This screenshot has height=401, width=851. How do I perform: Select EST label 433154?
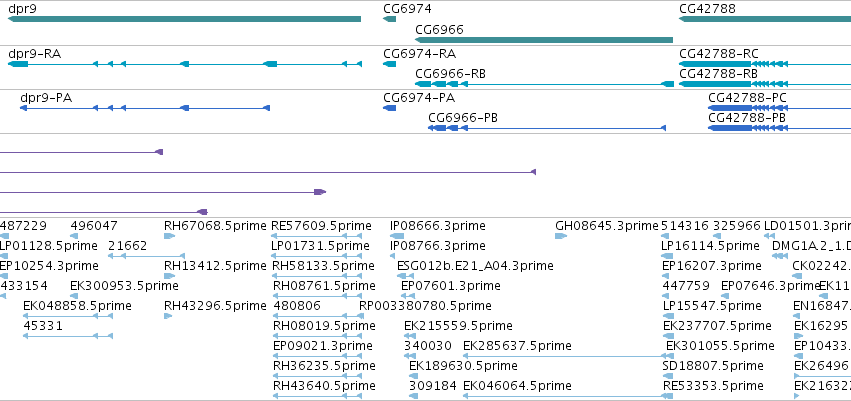24,285
